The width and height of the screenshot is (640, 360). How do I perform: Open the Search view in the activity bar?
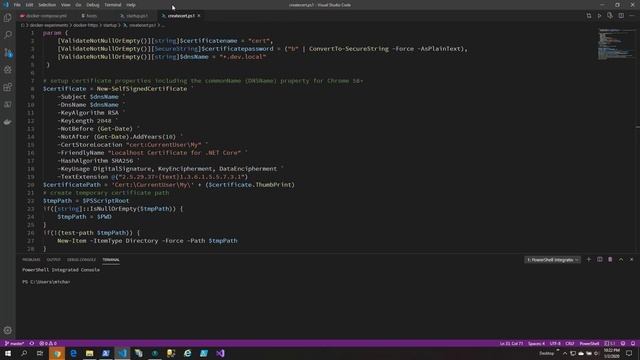[8, 35]
